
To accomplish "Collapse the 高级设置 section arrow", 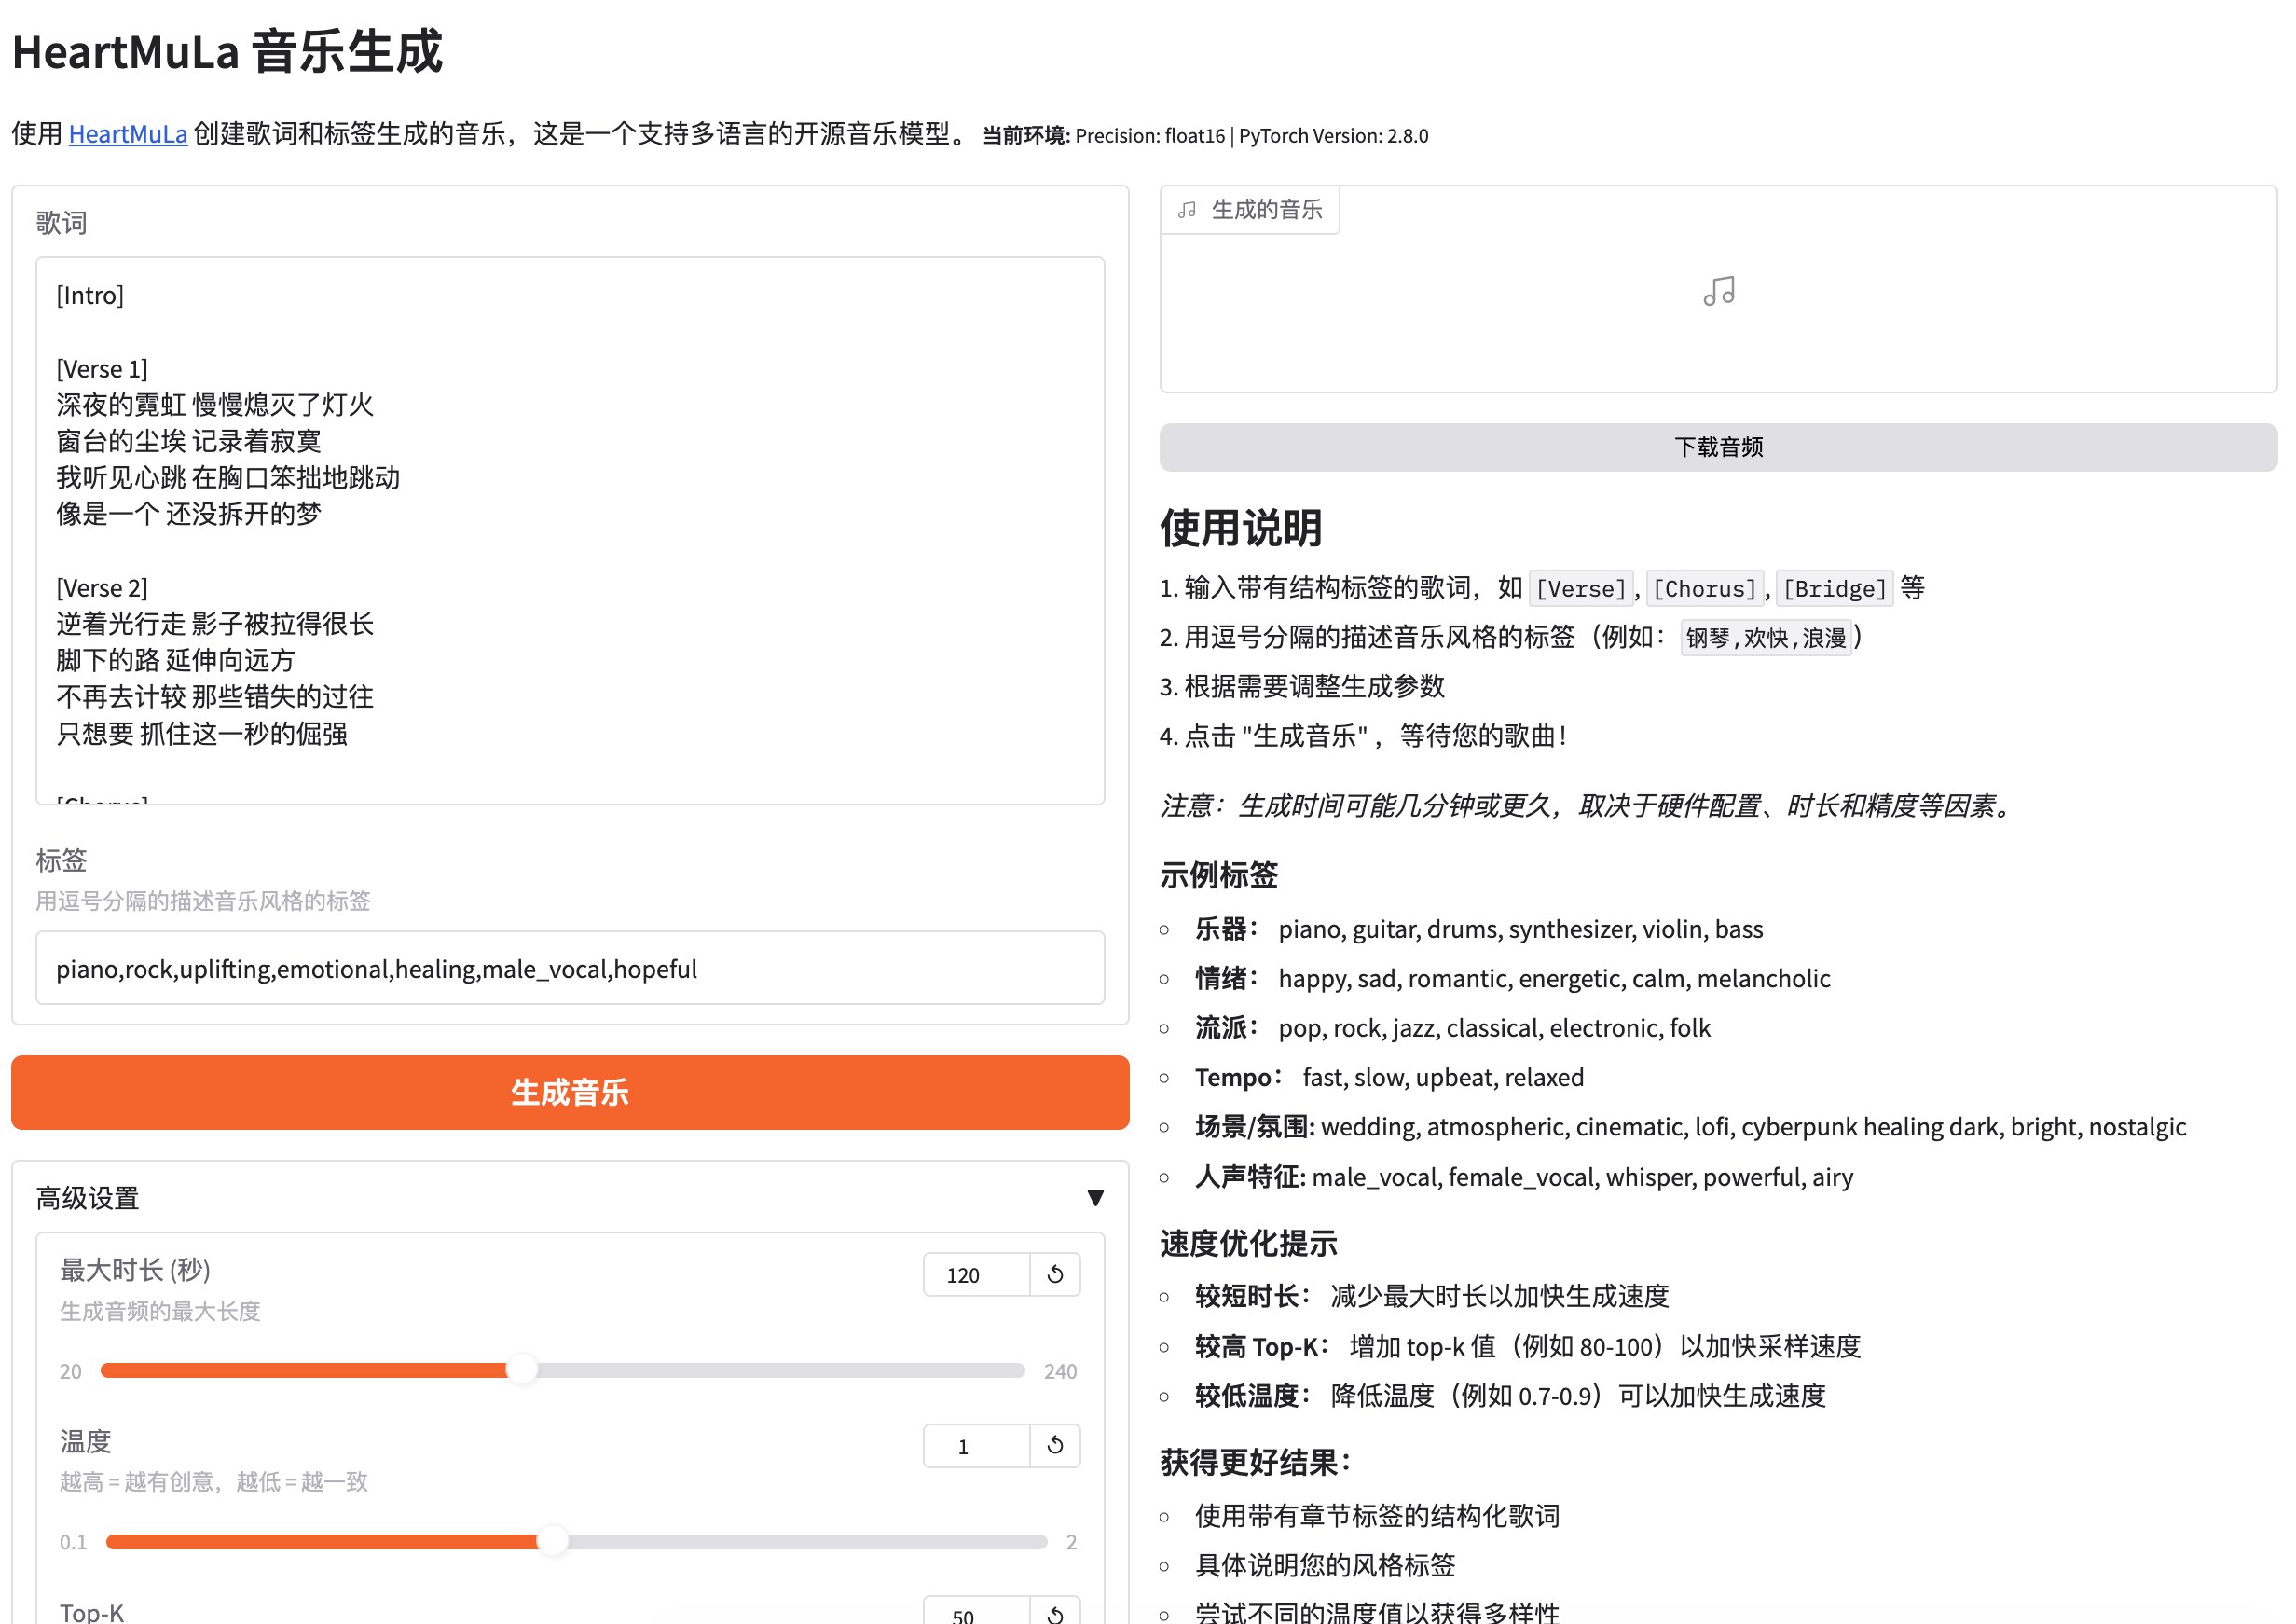I will click(x=1095, y=1197).
